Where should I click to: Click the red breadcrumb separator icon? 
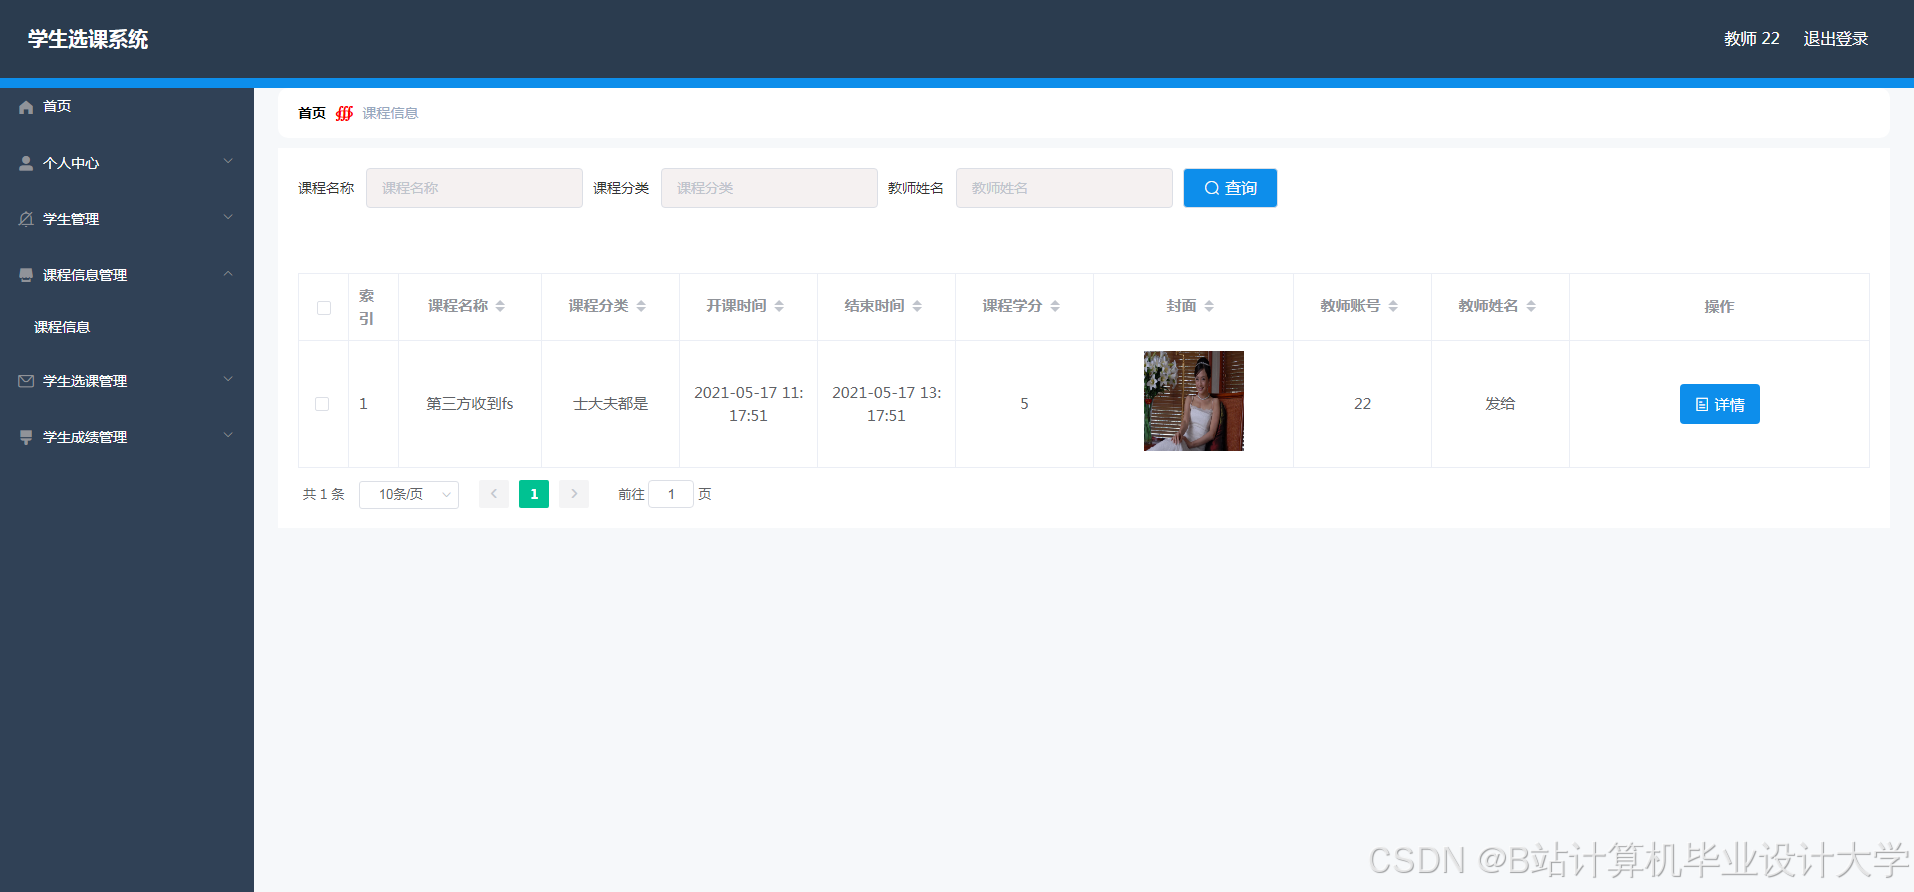(344, 113)
